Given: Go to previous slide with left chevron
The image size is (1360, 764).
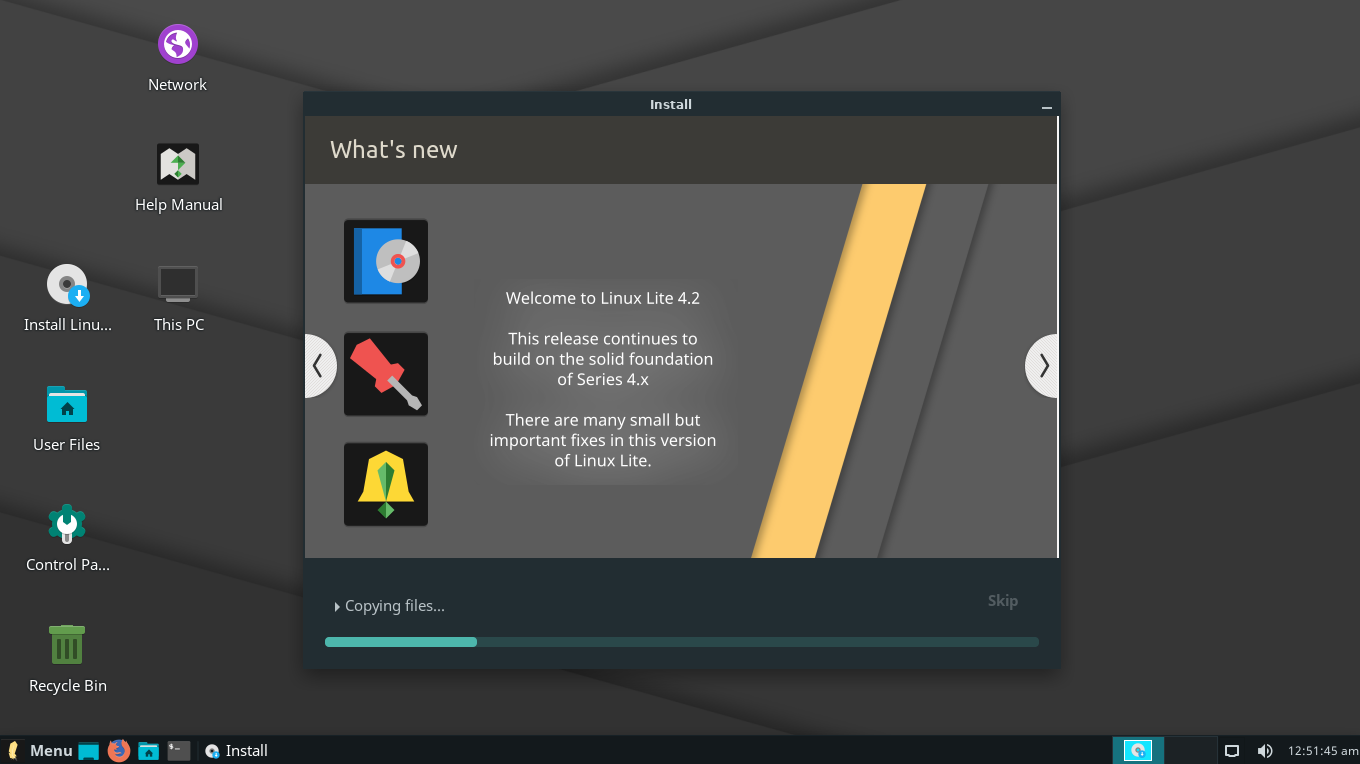Looking at the screenshot, I should (x=319, y=366).
